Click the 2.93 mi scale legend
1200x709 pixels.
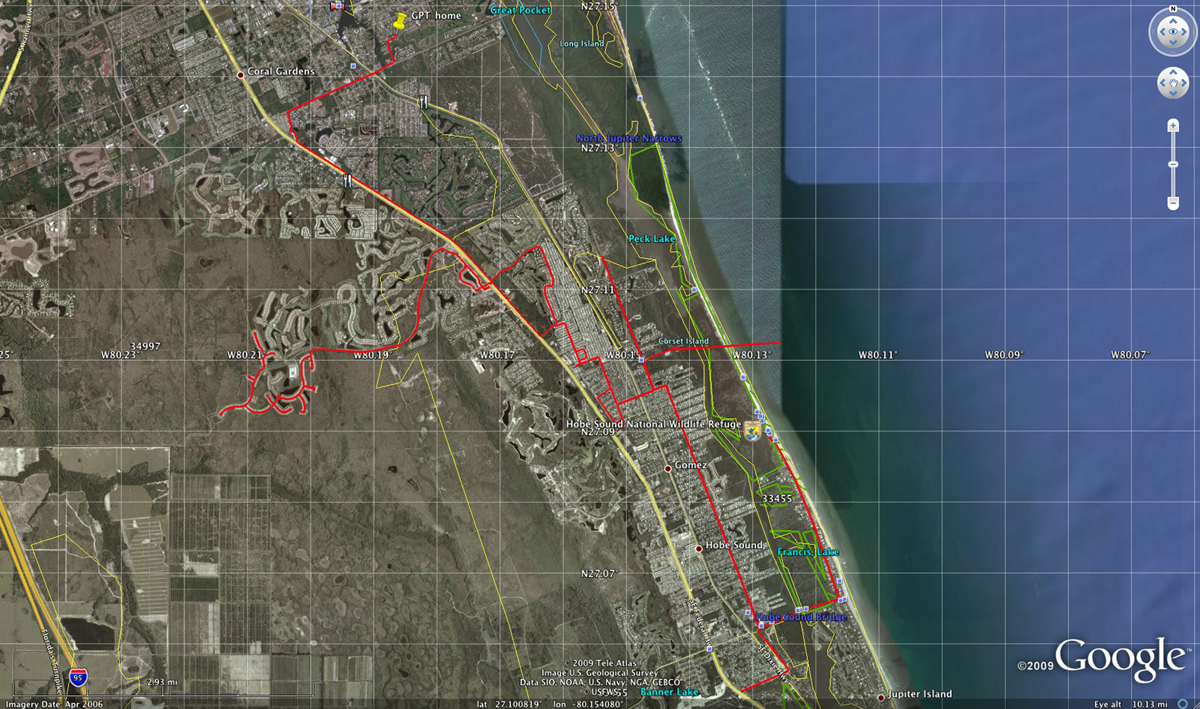click(x=162, y=682)
